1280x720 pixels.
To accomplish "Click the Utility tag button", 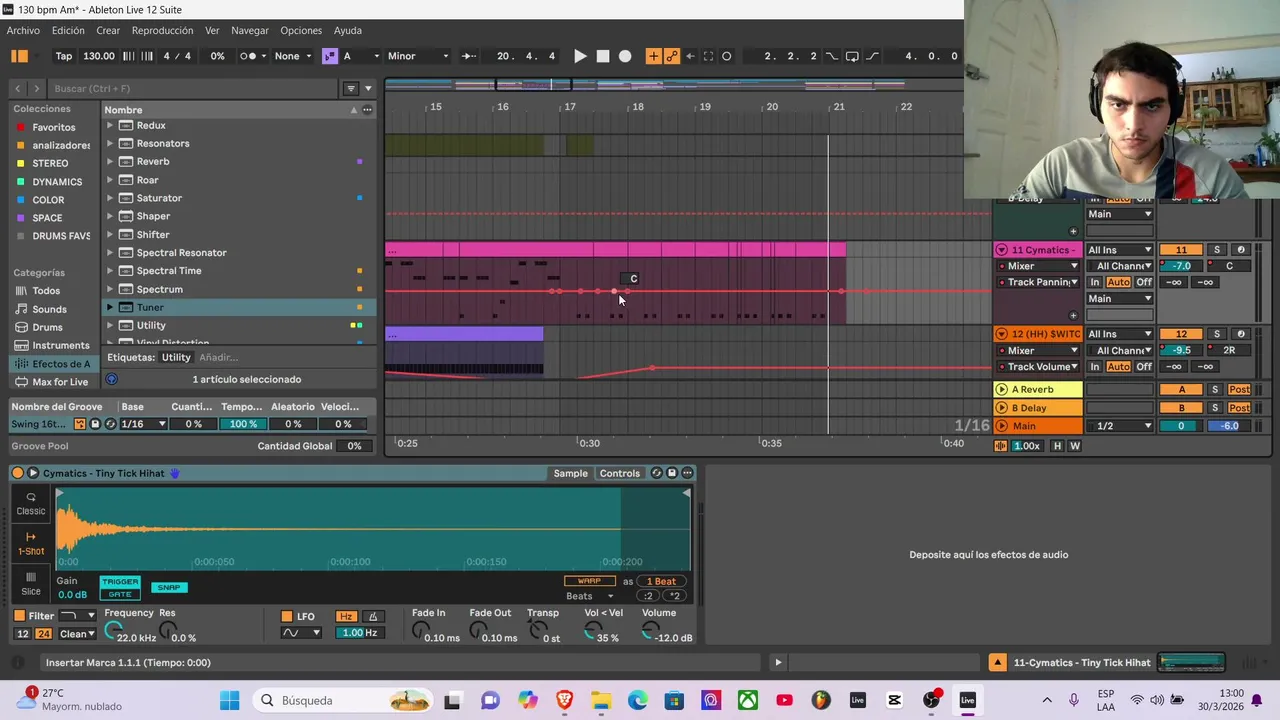I will [x=176, y=357].
